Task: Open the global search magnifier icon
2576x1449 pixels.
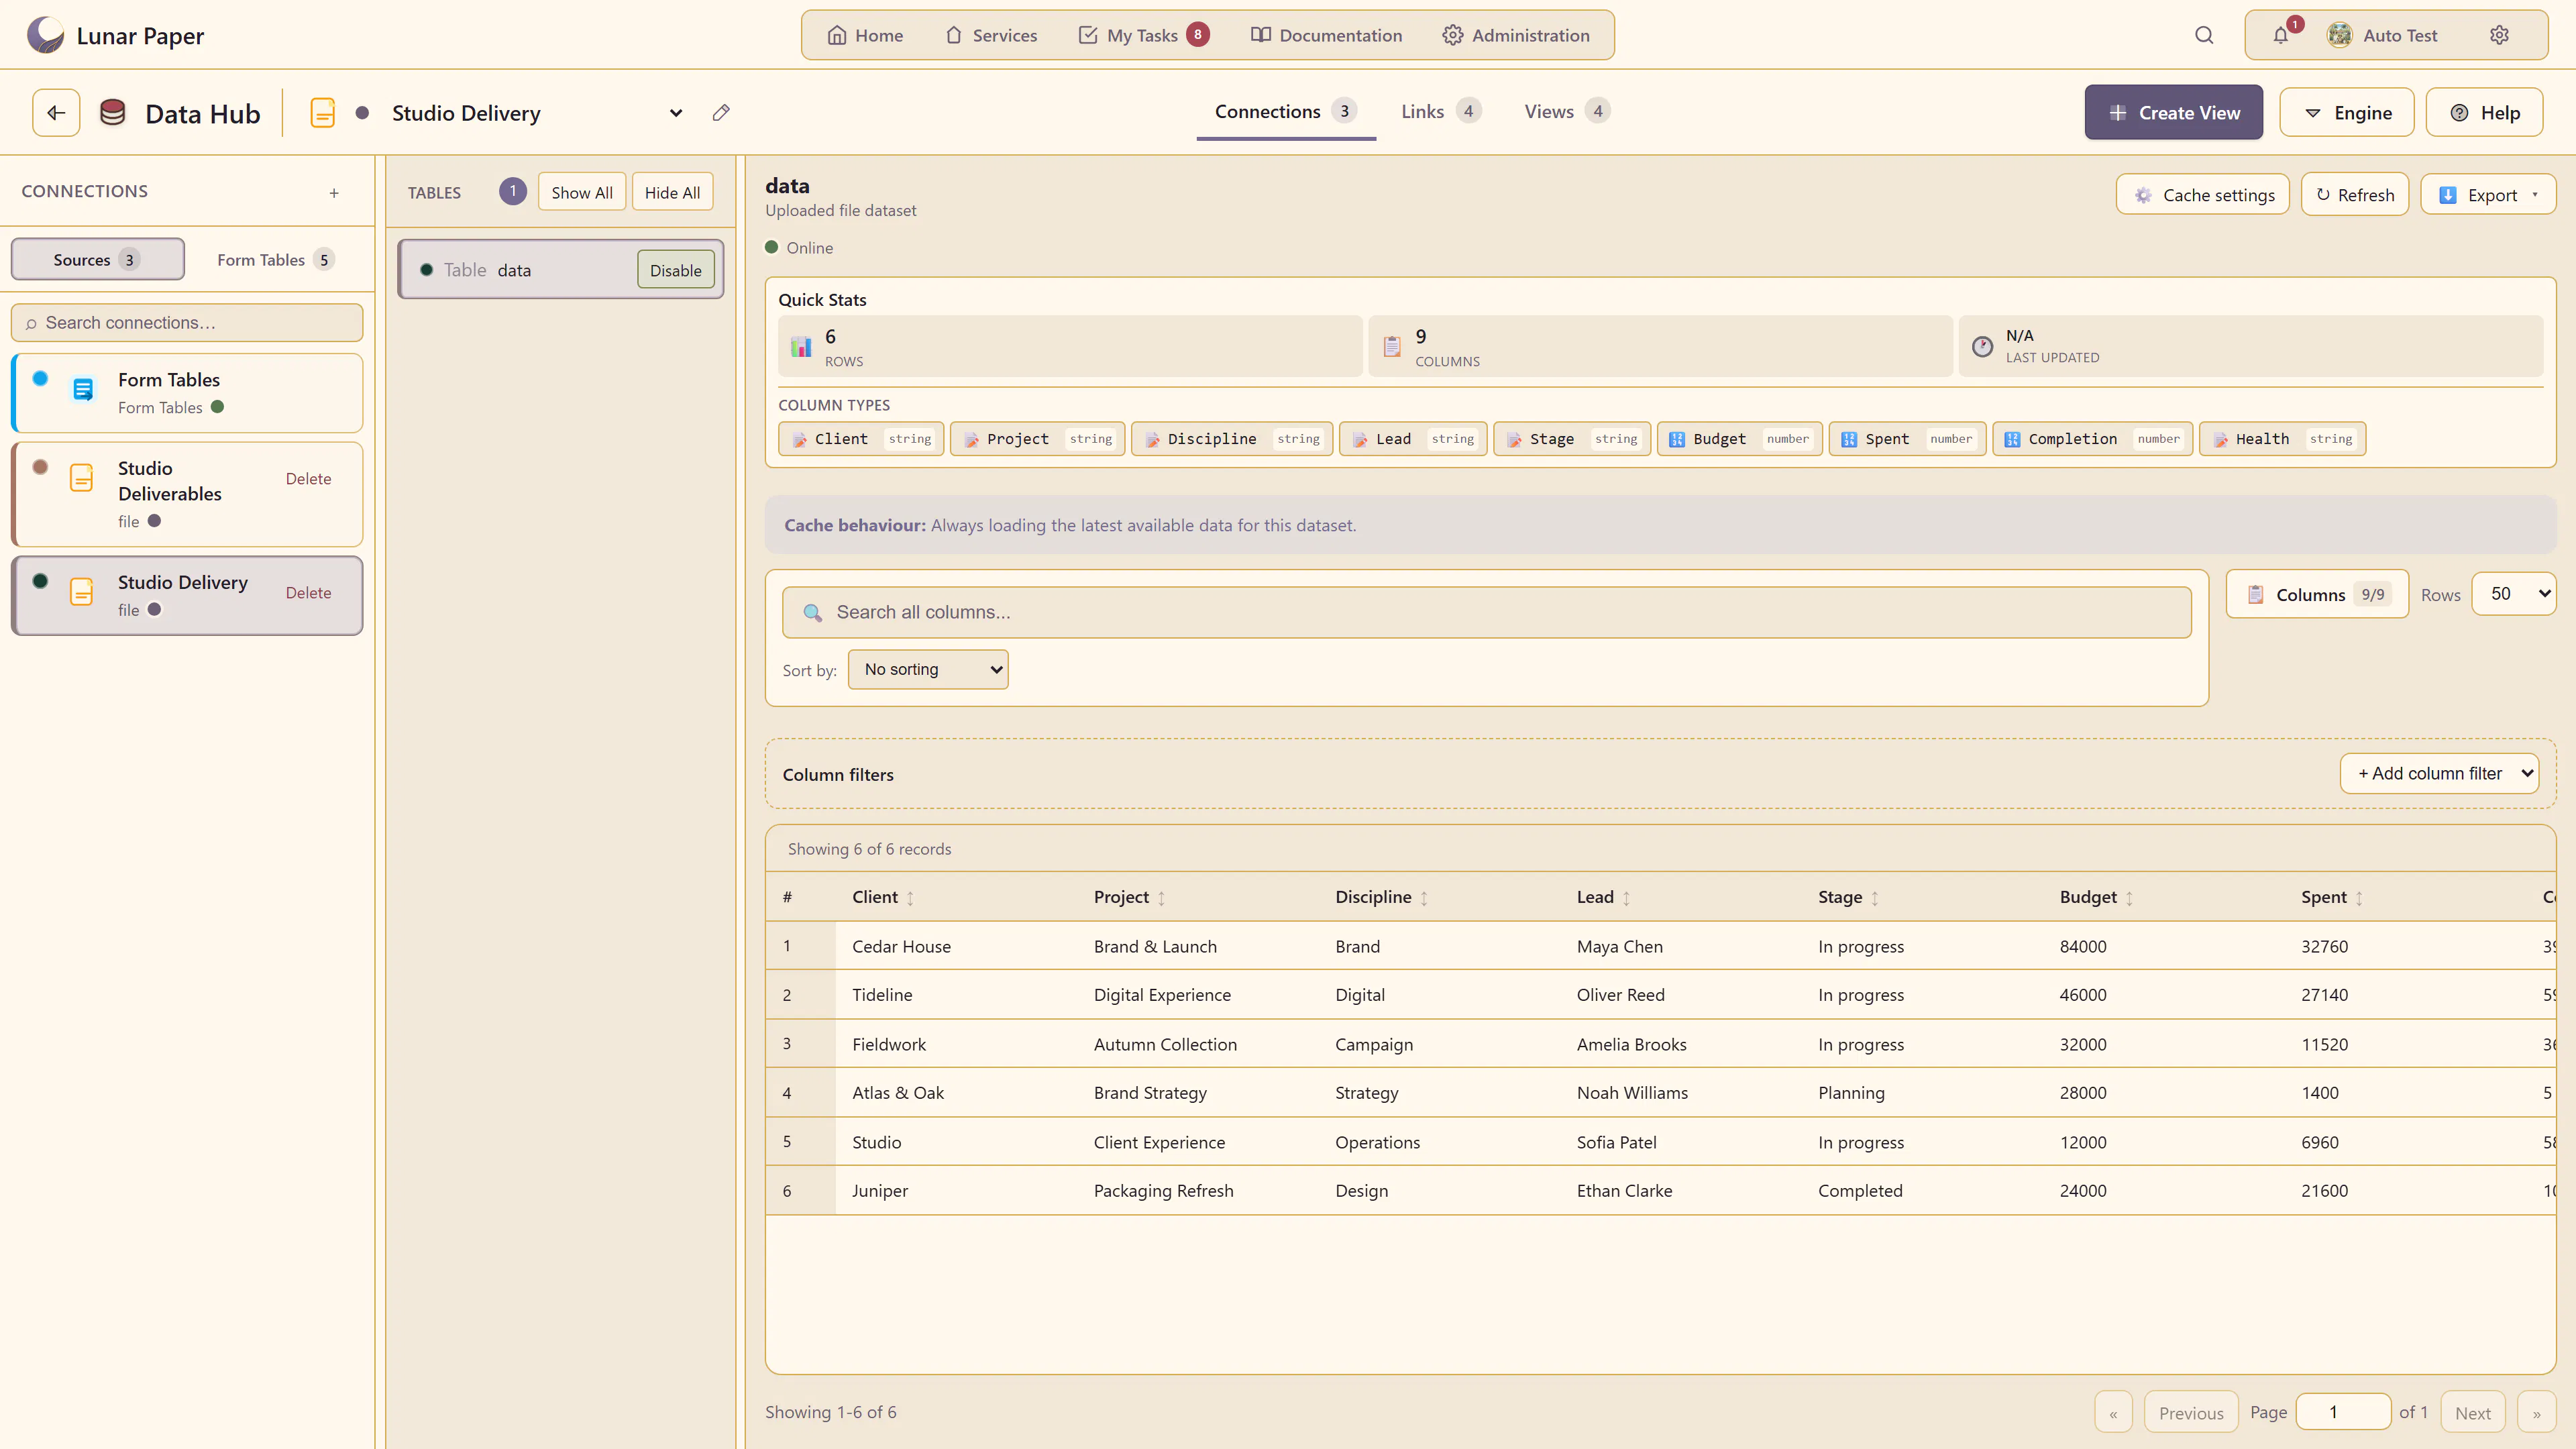Action: coord(2204,35)
